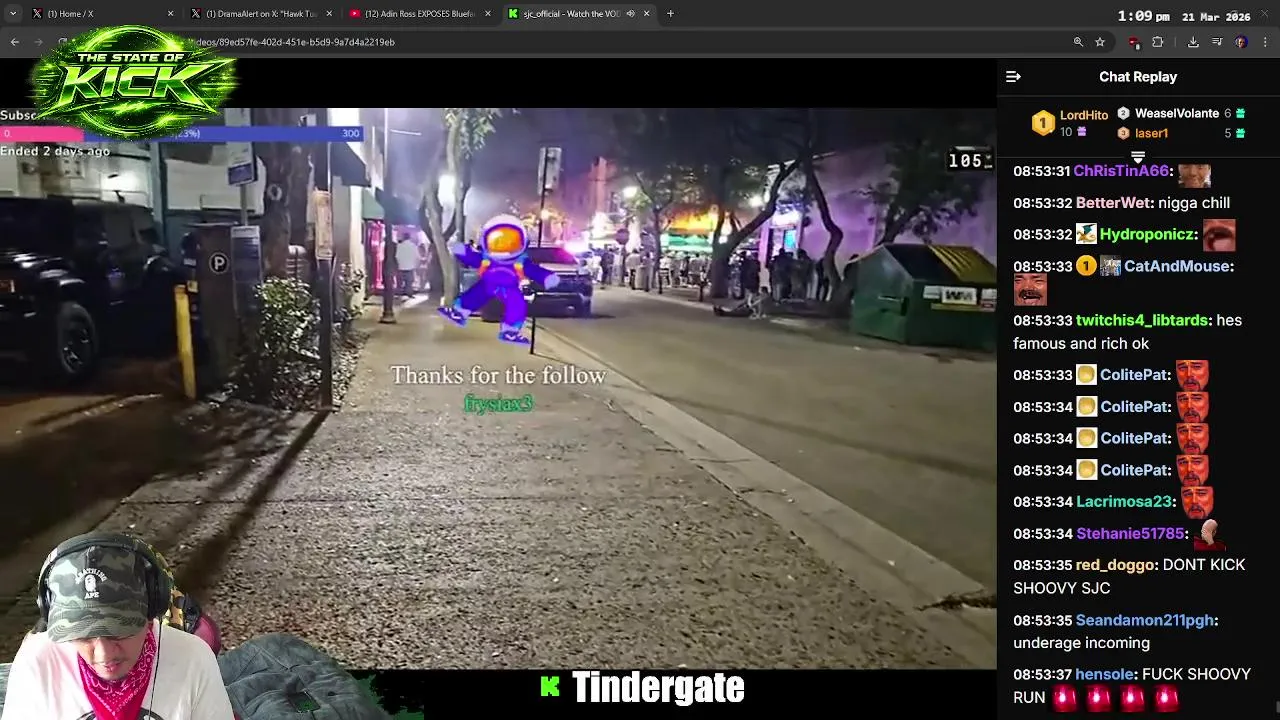Click the emote in Lacrimosa23's message
Screen dimensions: 1280x720
coord(1197,502)
